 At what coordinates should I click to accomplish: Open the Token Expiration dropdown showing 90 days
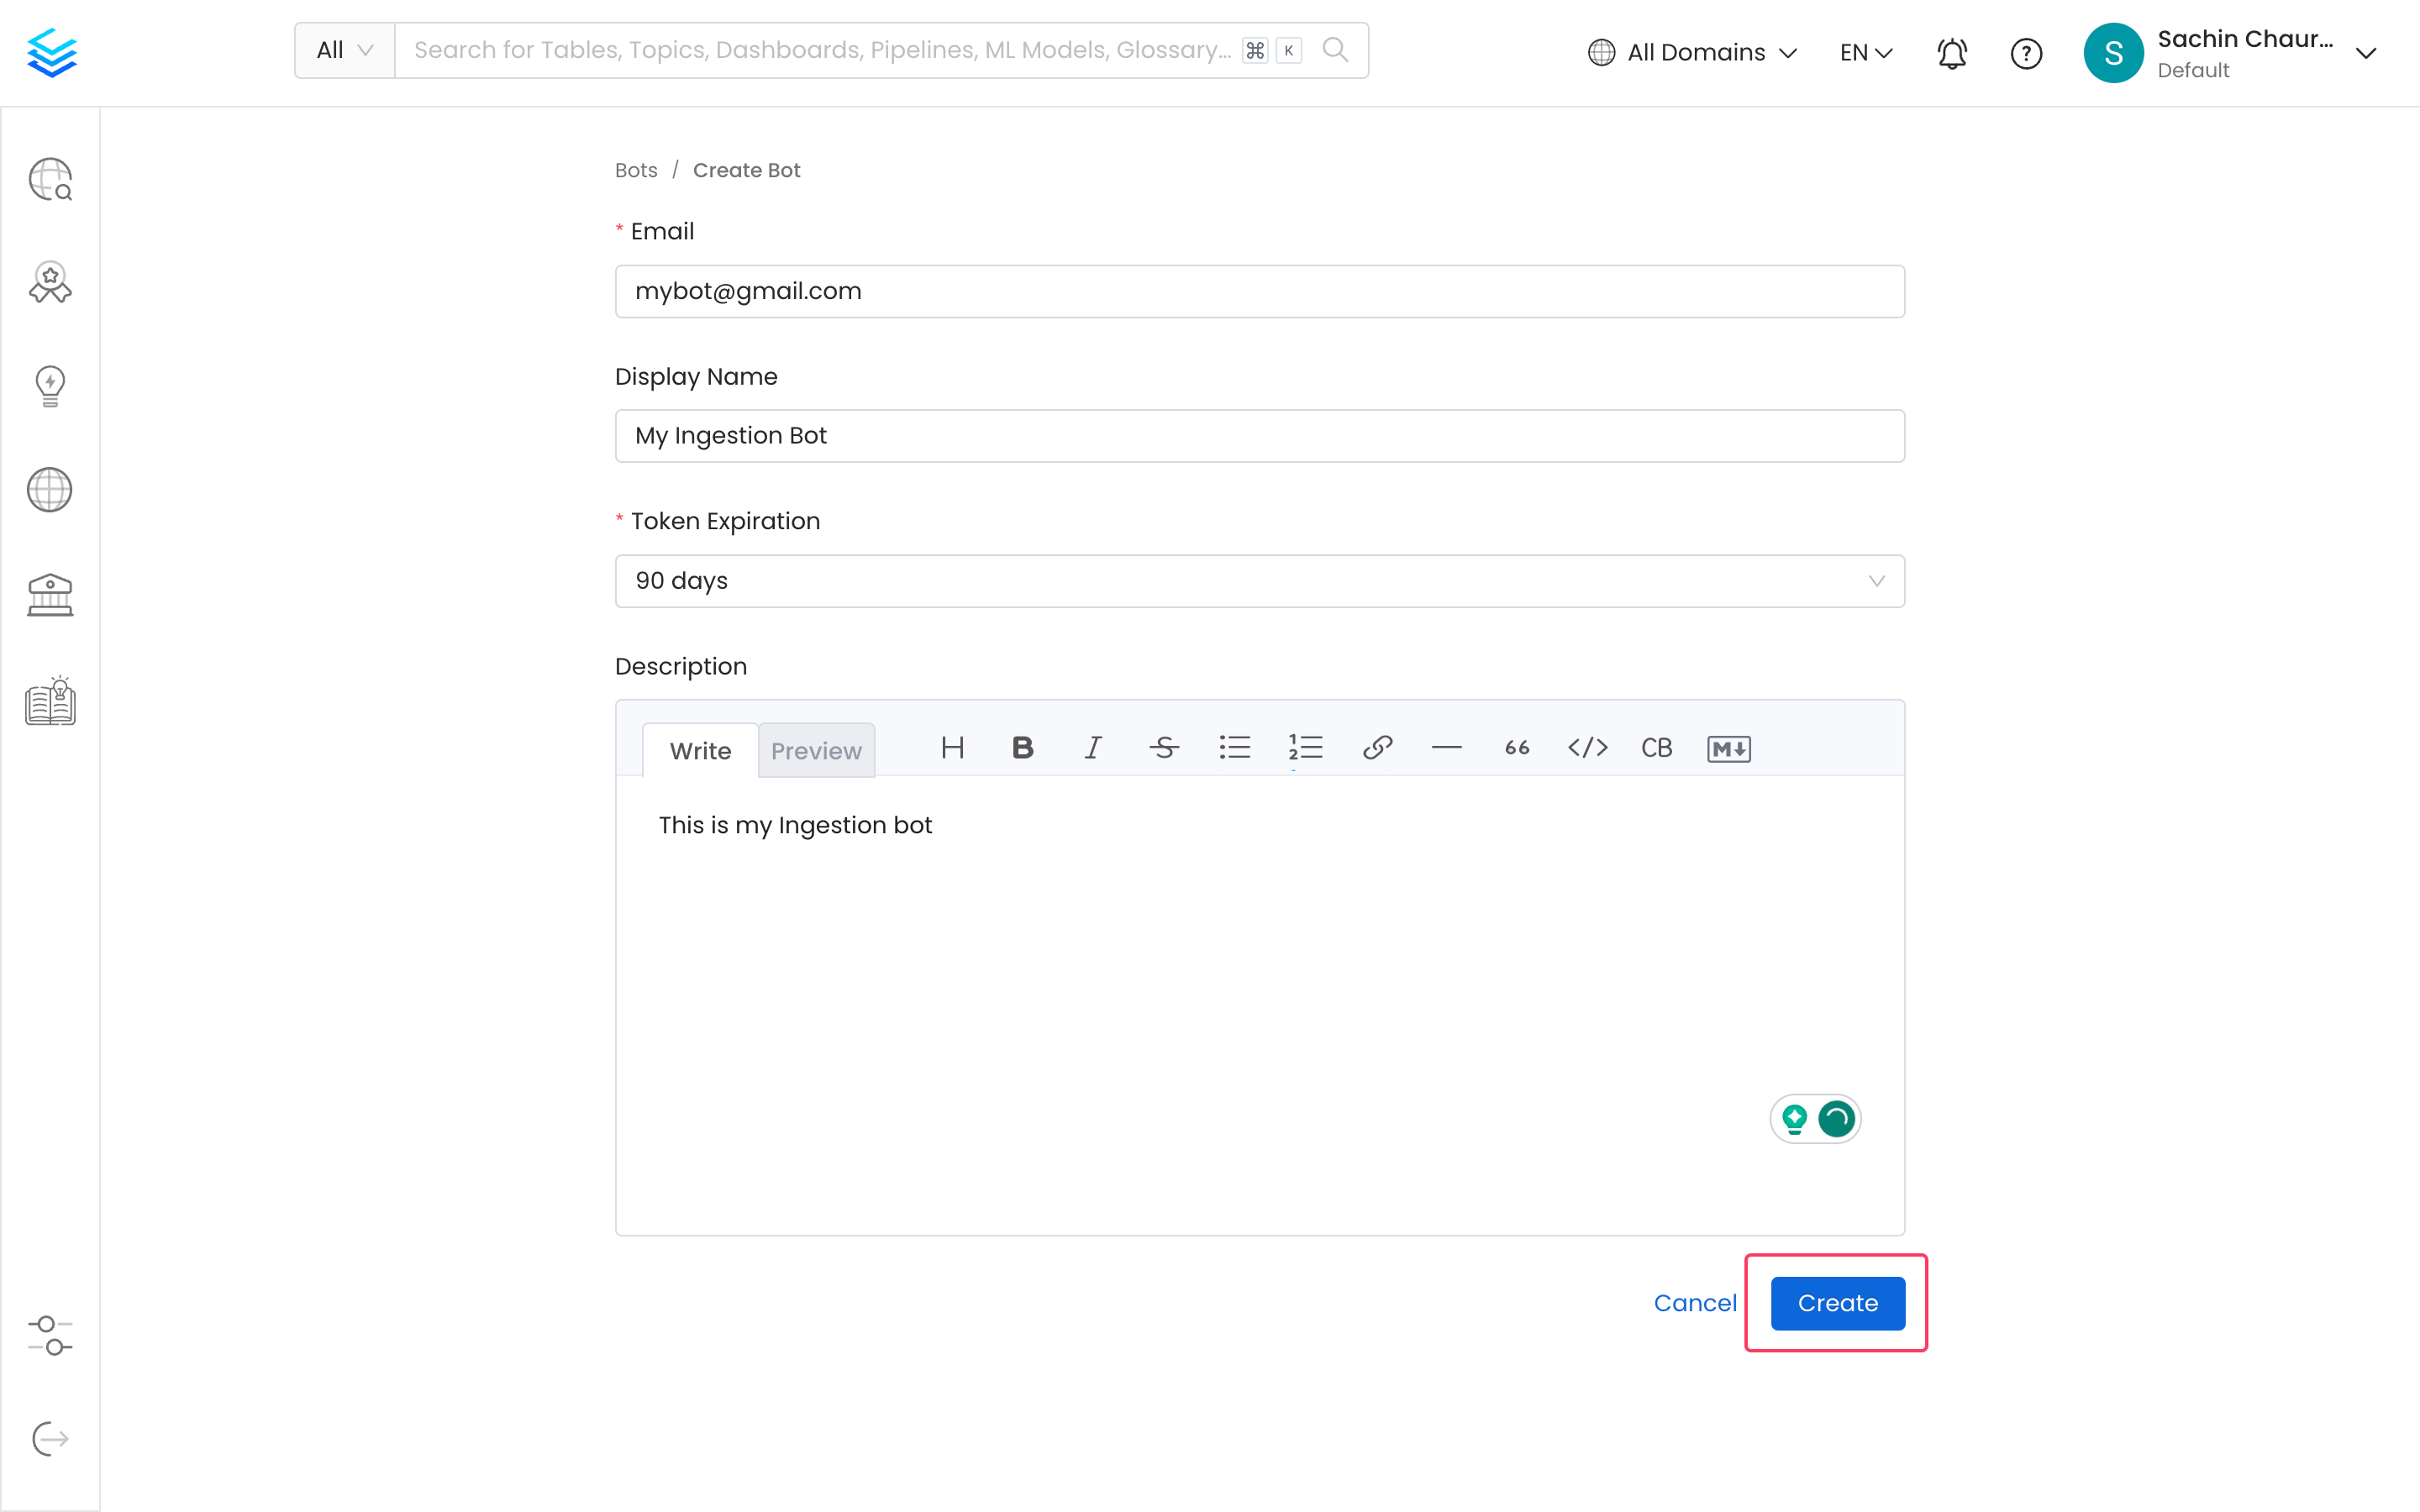coord(1258,580)
